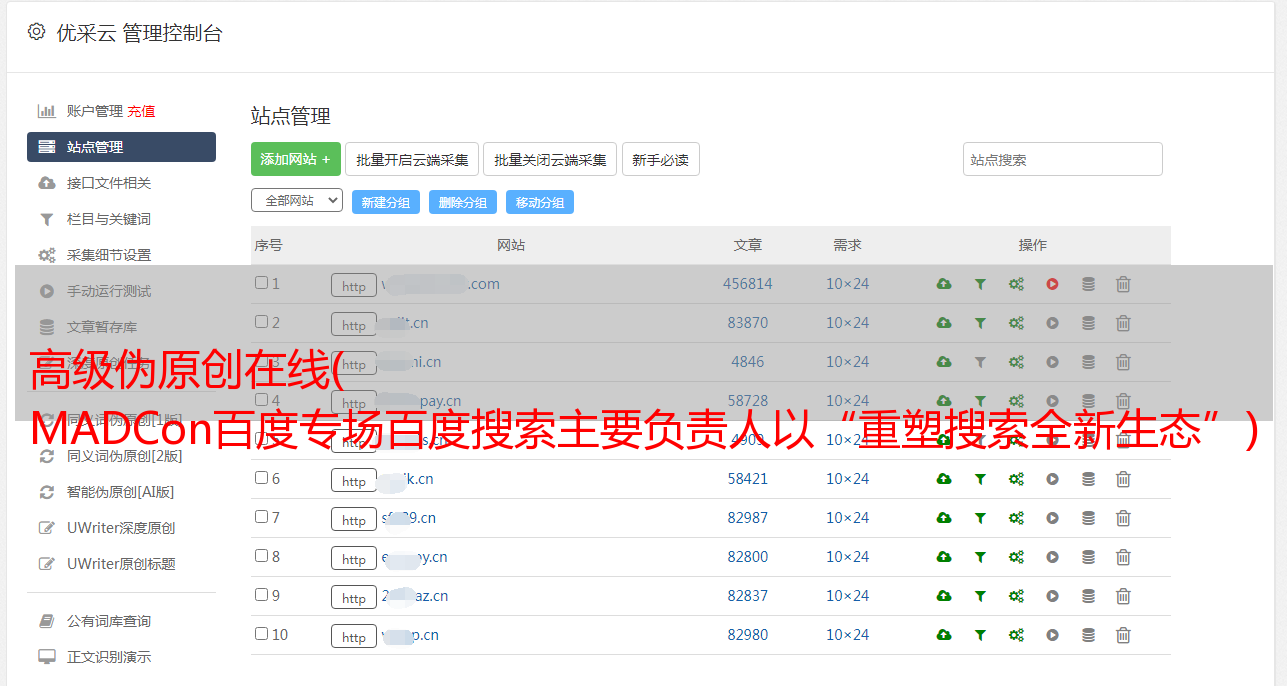Click the trash icon in row 10
The height and width of the screenshot is (686, 1287).
pyautogui.click(x=1123, y=635)
